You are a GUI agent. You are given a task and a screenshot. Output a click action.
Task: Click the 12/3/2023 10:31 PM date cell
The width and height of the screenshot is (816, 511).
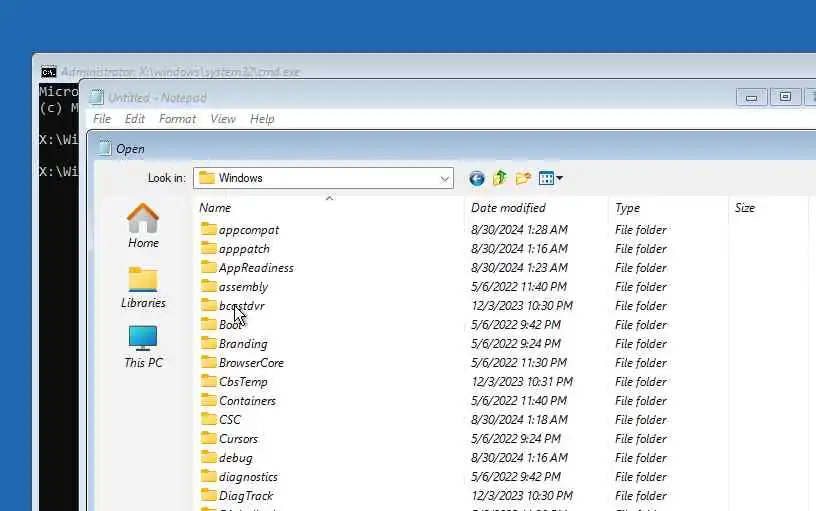pyautogui.click(x=522, y=381)
